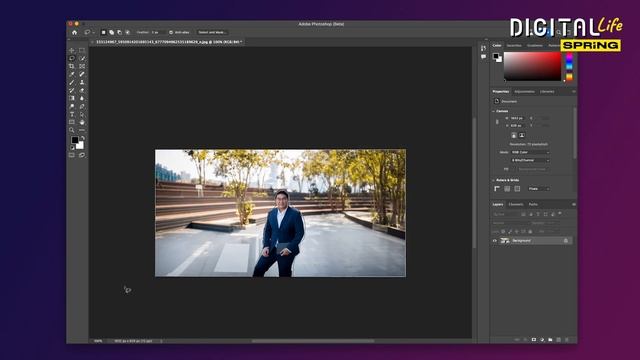Screen dimensions: 640x360
Task: Select the Eyedropper tool
Action: point(72,74)
